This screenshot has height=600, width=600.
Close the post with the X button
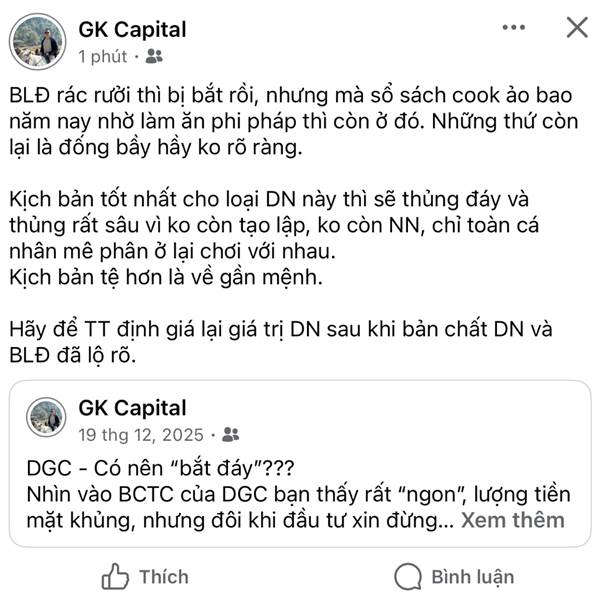[577, 28]
